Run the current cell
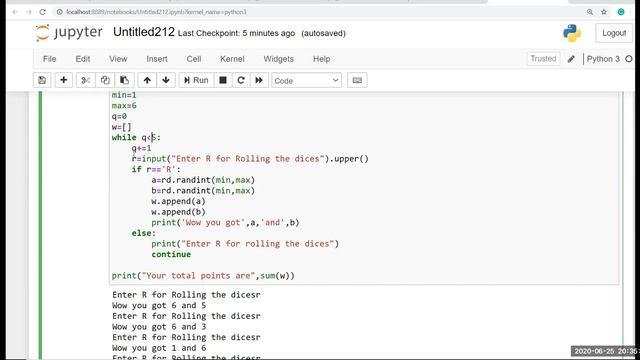Image resolution: width=640 pixels, height=360 pixels. tap(196, 80)
